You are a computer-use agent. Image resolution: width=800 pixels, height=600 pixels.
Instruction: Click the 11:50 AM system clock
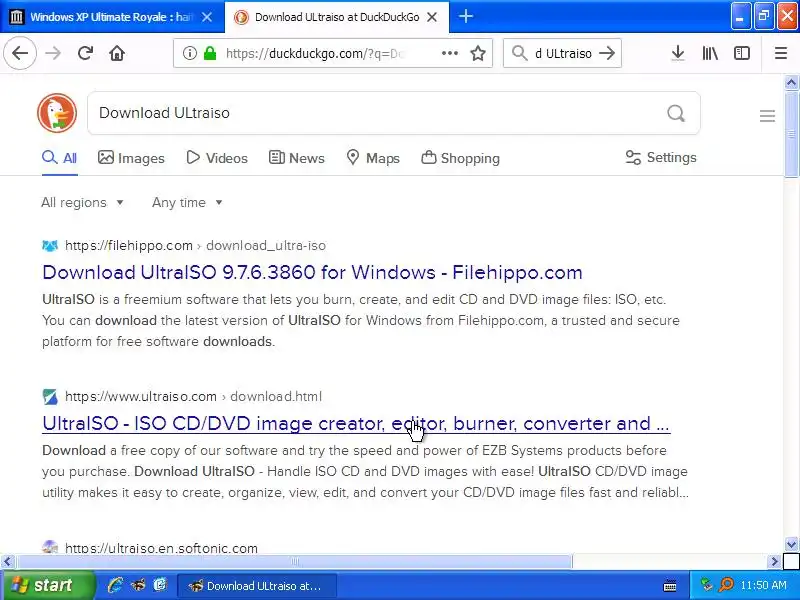[763, 585]
